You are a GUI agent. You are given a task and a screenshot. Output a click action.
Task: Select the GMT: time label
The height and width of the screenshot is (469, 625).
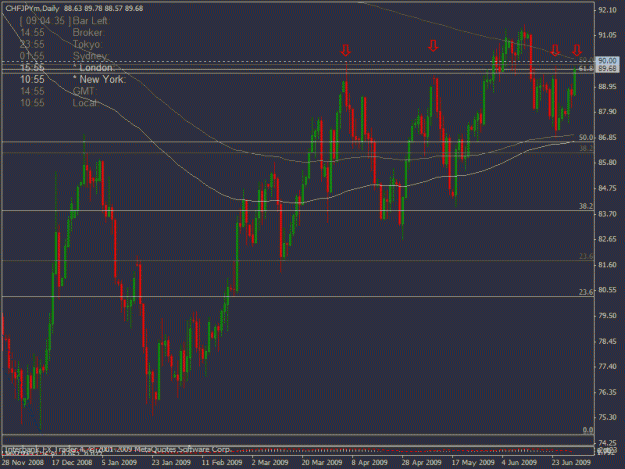tap(84, 91)
